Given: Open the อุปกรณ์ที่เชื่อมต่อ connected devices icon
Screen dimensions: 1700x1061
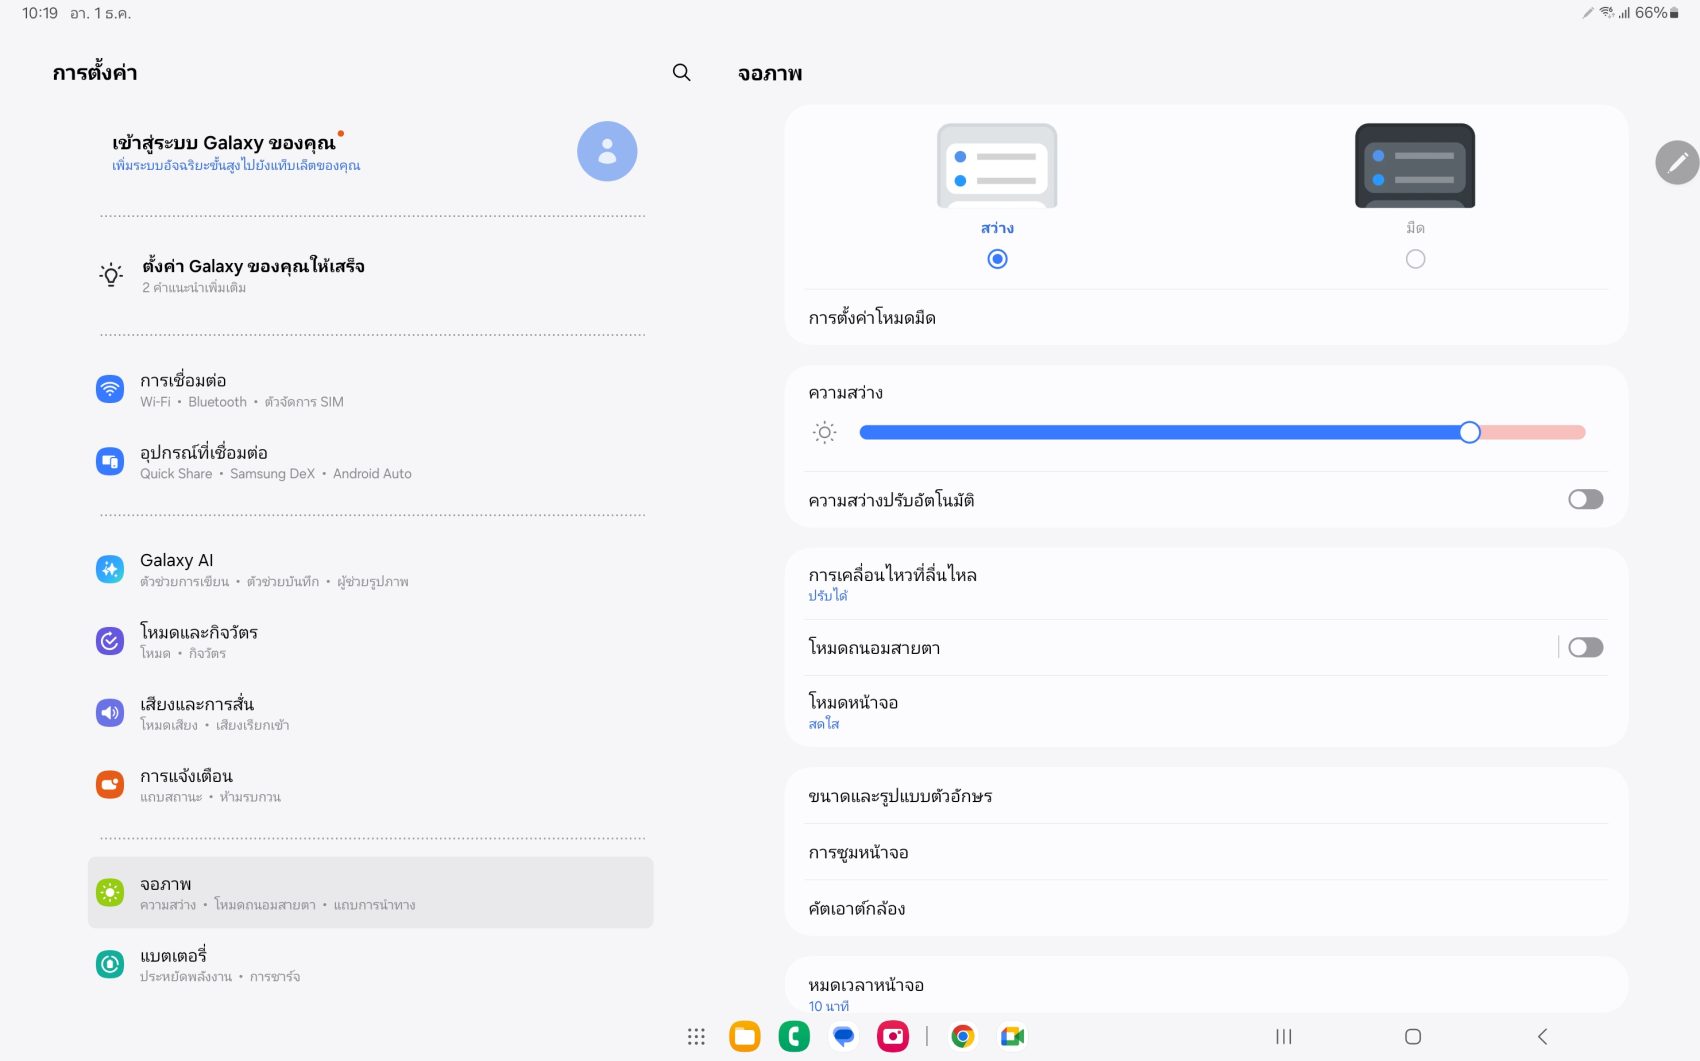Looking at the screenshot, I should coord(110,461).
